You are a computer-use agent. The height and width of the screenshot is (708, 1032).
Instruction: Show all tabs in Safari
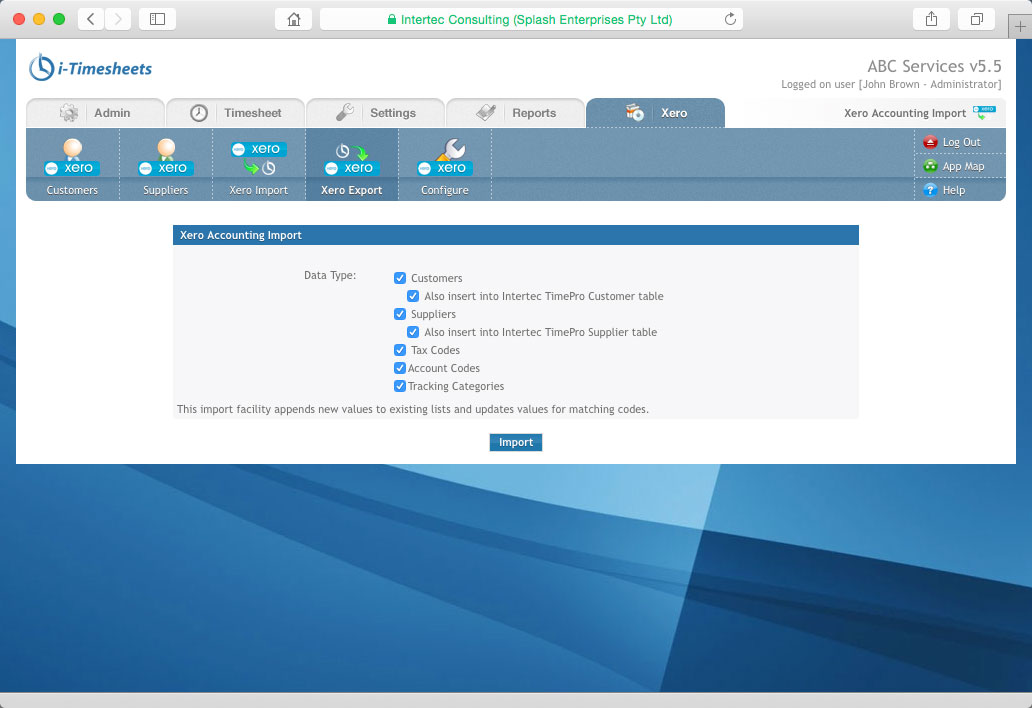pos(977,19)
